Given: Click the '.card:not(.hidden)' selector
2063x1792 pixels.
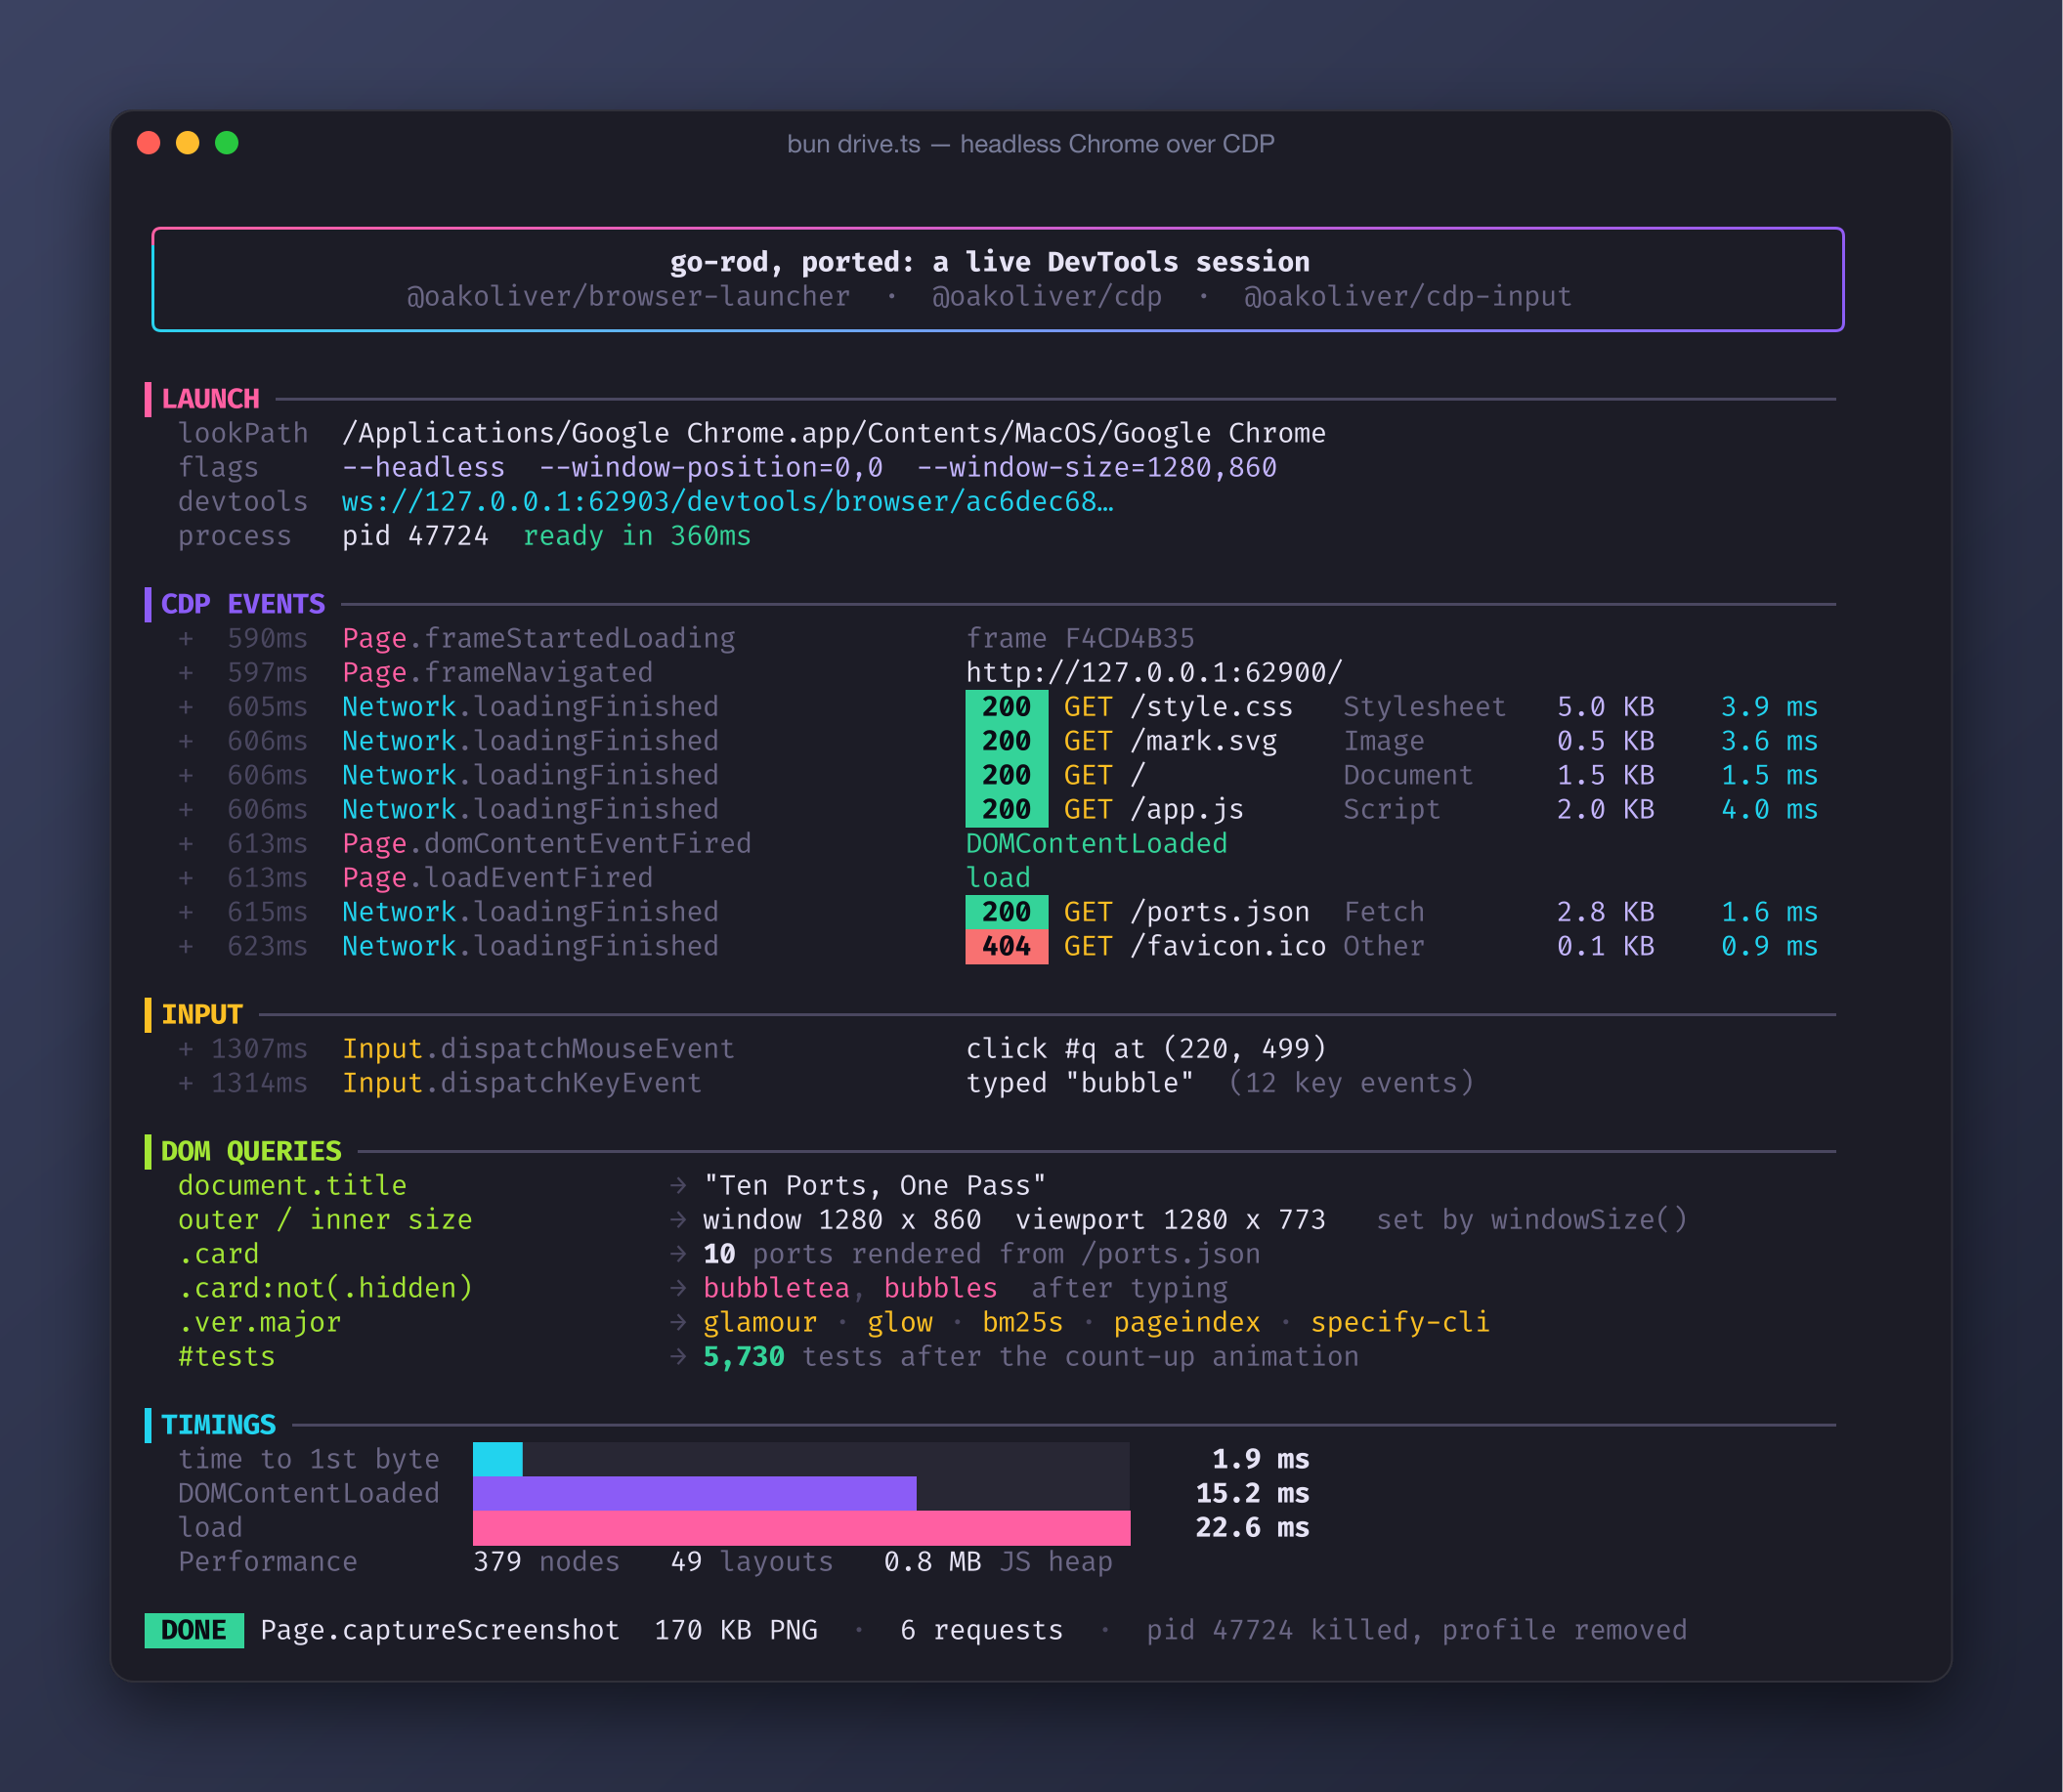Looking at the screenshot, I should pos(325,1288).
